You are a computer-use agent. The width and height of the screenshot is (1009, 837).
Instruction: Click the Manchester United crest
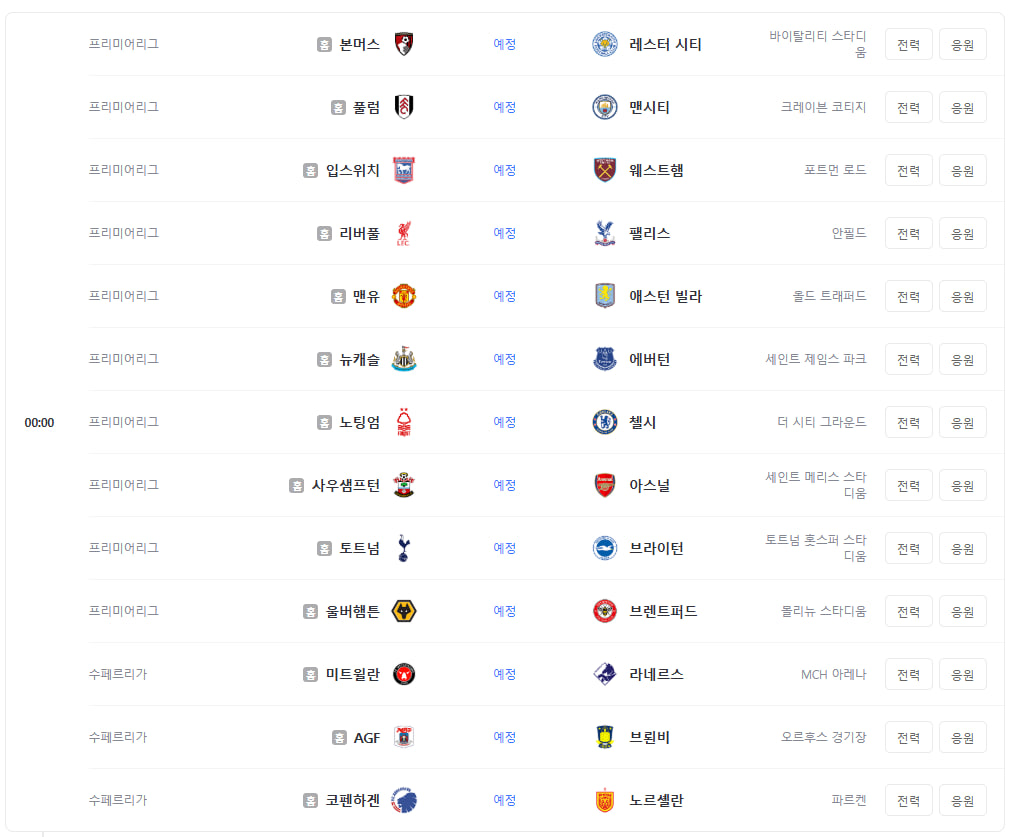click(x=403, y=297)
